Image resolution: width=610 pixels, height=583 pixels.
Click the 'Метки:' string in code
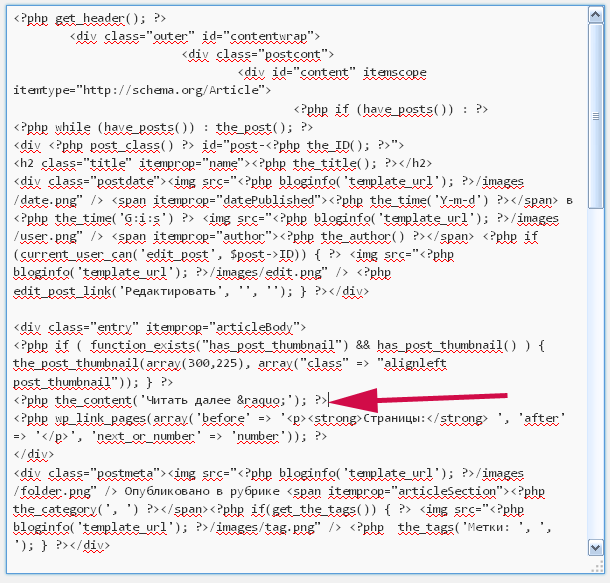(488, 527)
